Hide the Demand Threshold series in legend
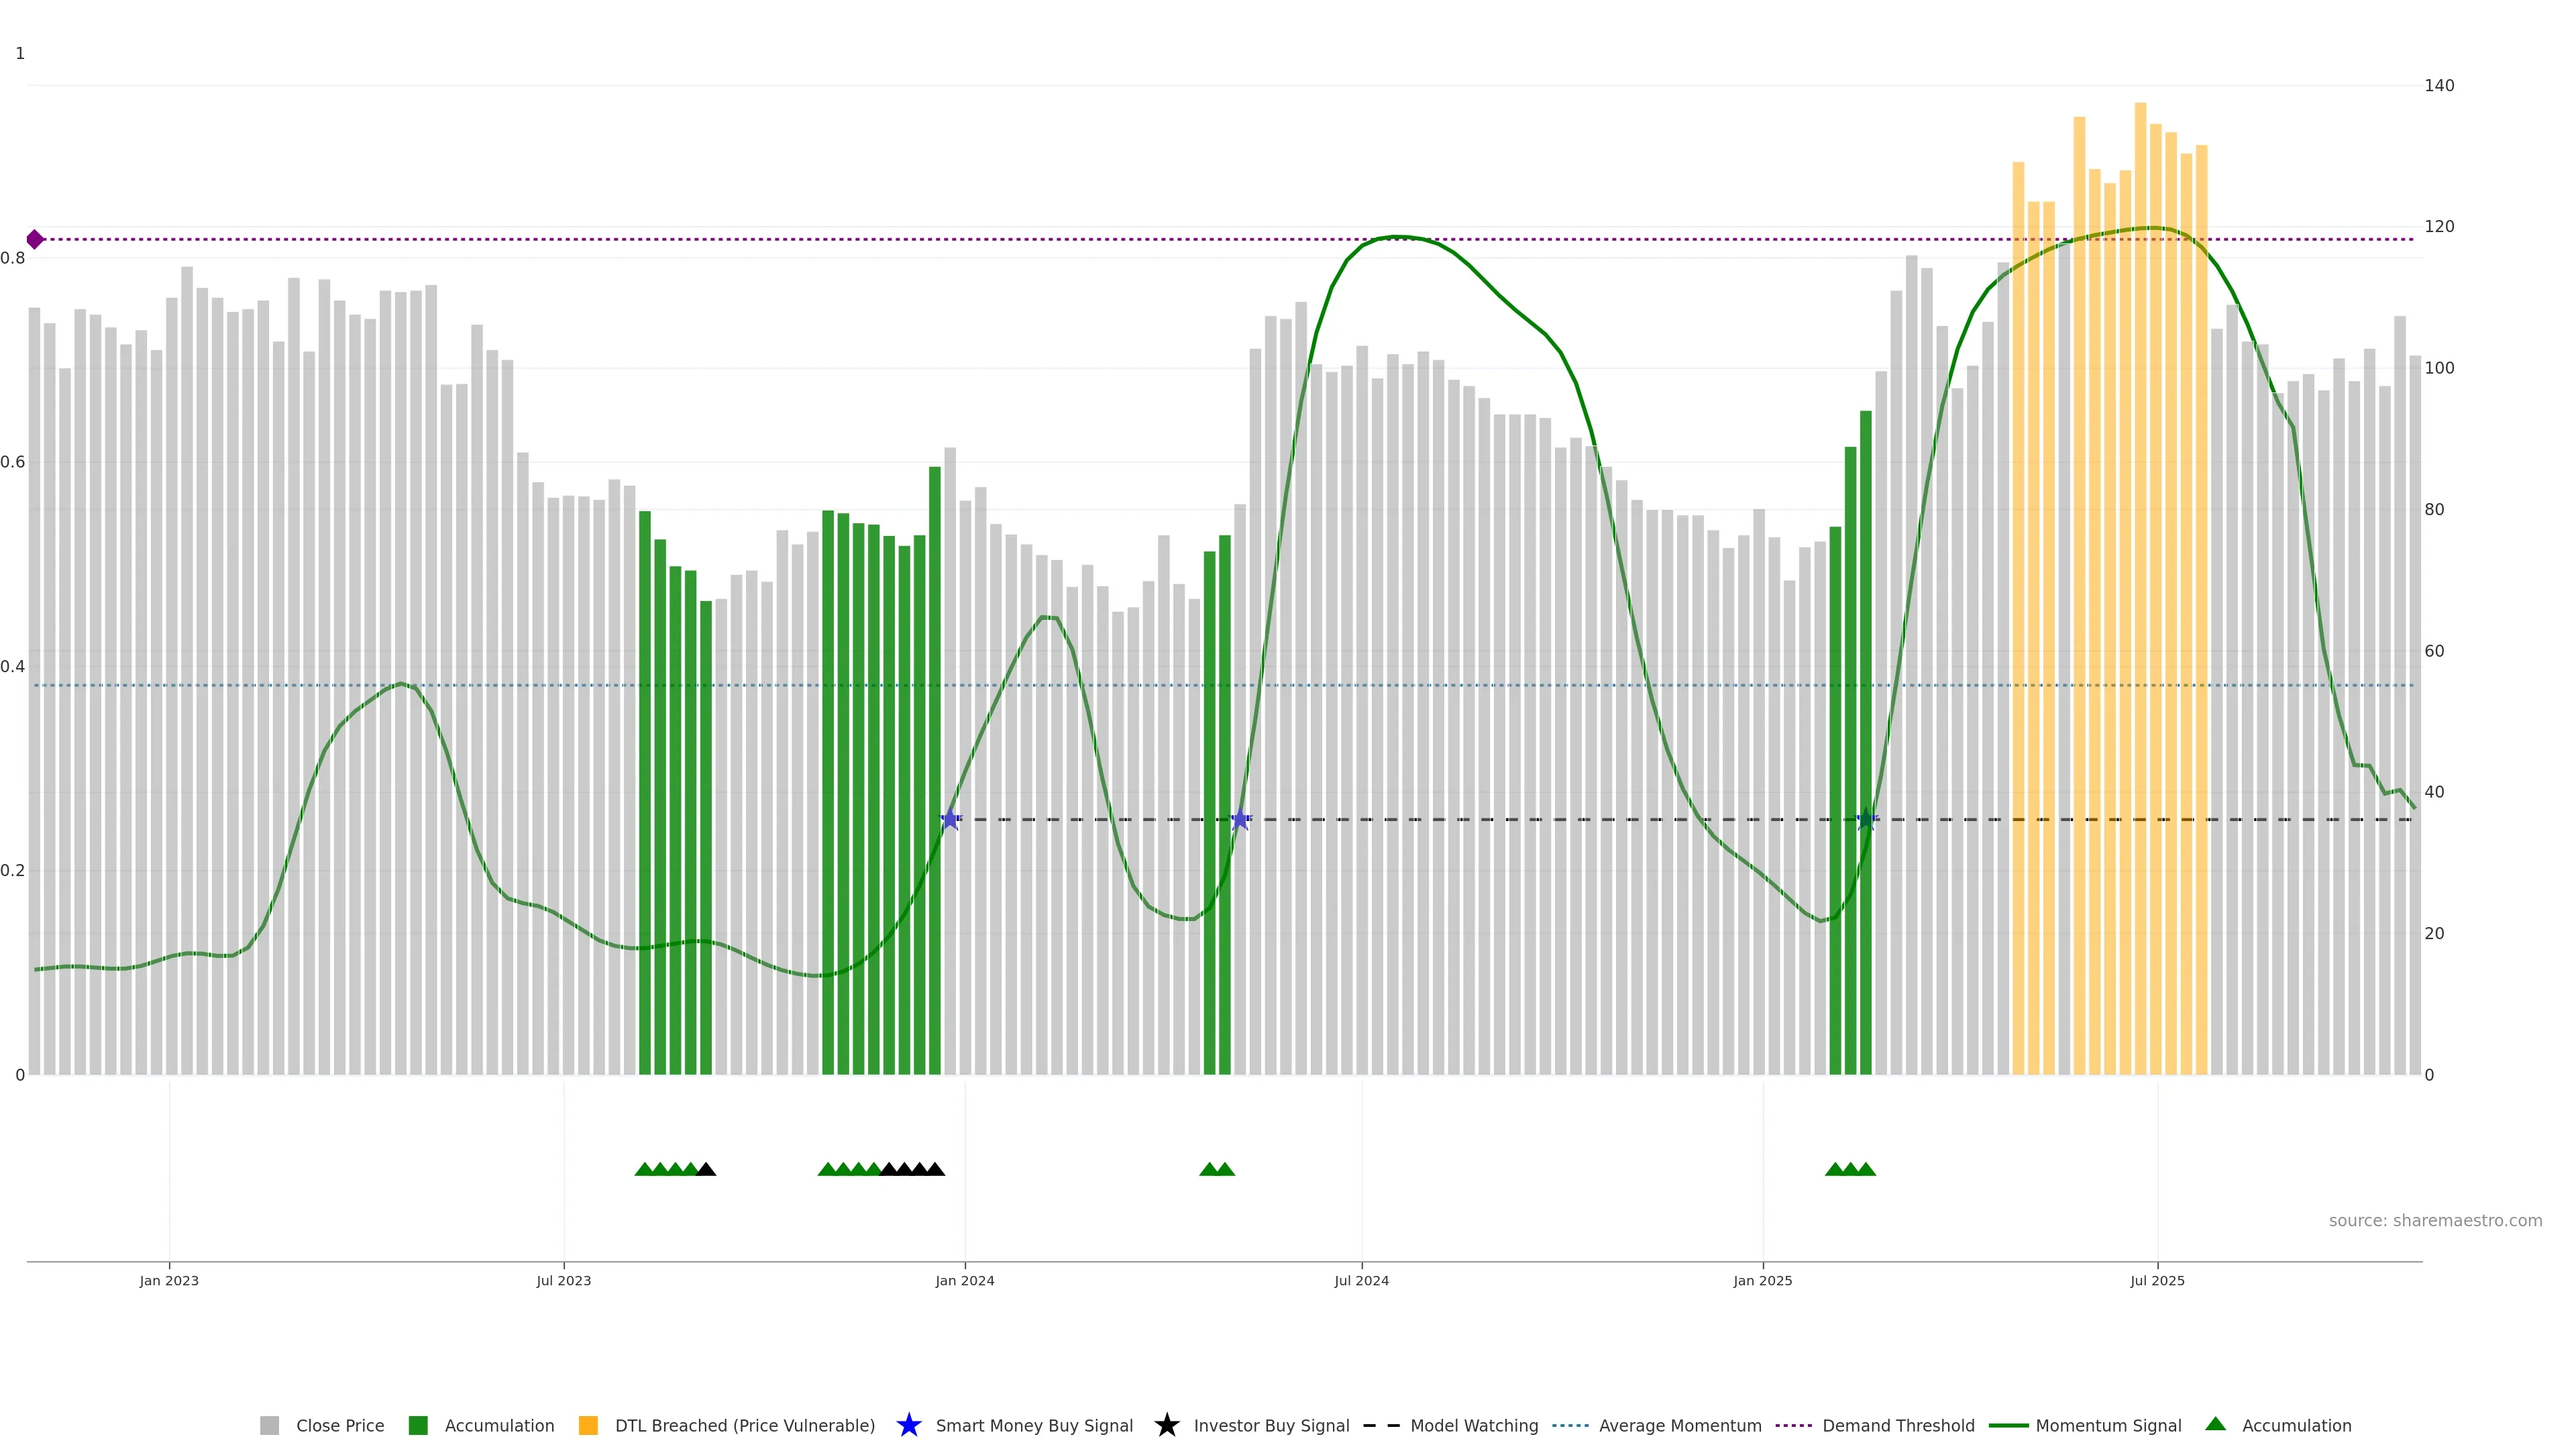This screenshot has height=1449, width=2576. [1897, 1426]
